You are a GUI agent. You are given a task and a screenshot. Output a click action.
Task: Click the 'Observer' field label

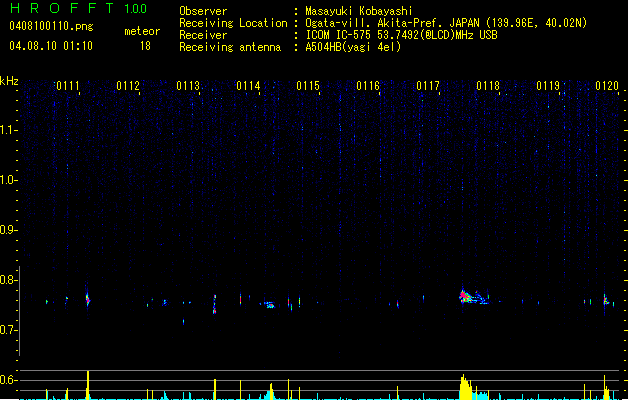pos(203,11)
